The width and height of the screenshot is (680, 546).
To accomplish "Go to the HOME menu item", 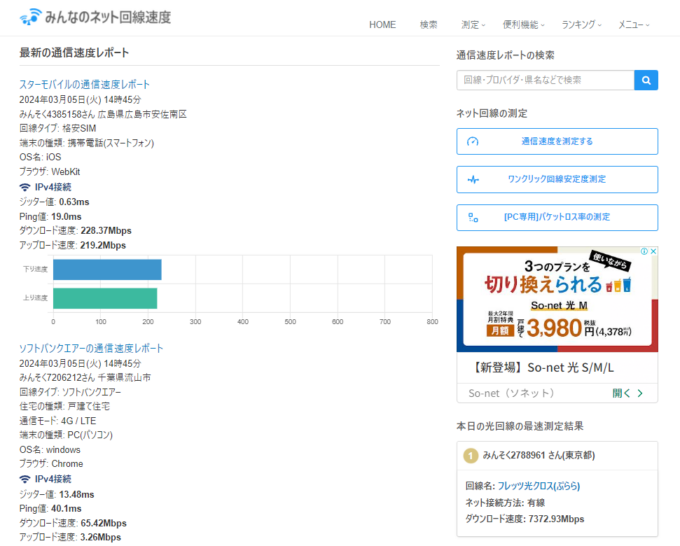I will 382,24.
